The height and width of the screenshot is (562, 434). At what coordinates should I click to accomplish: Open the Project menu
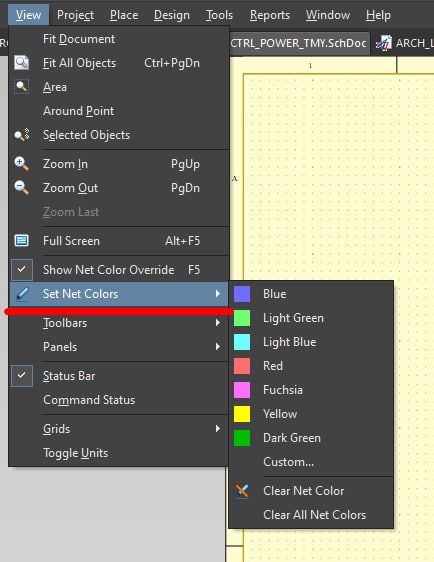point(75,15)
